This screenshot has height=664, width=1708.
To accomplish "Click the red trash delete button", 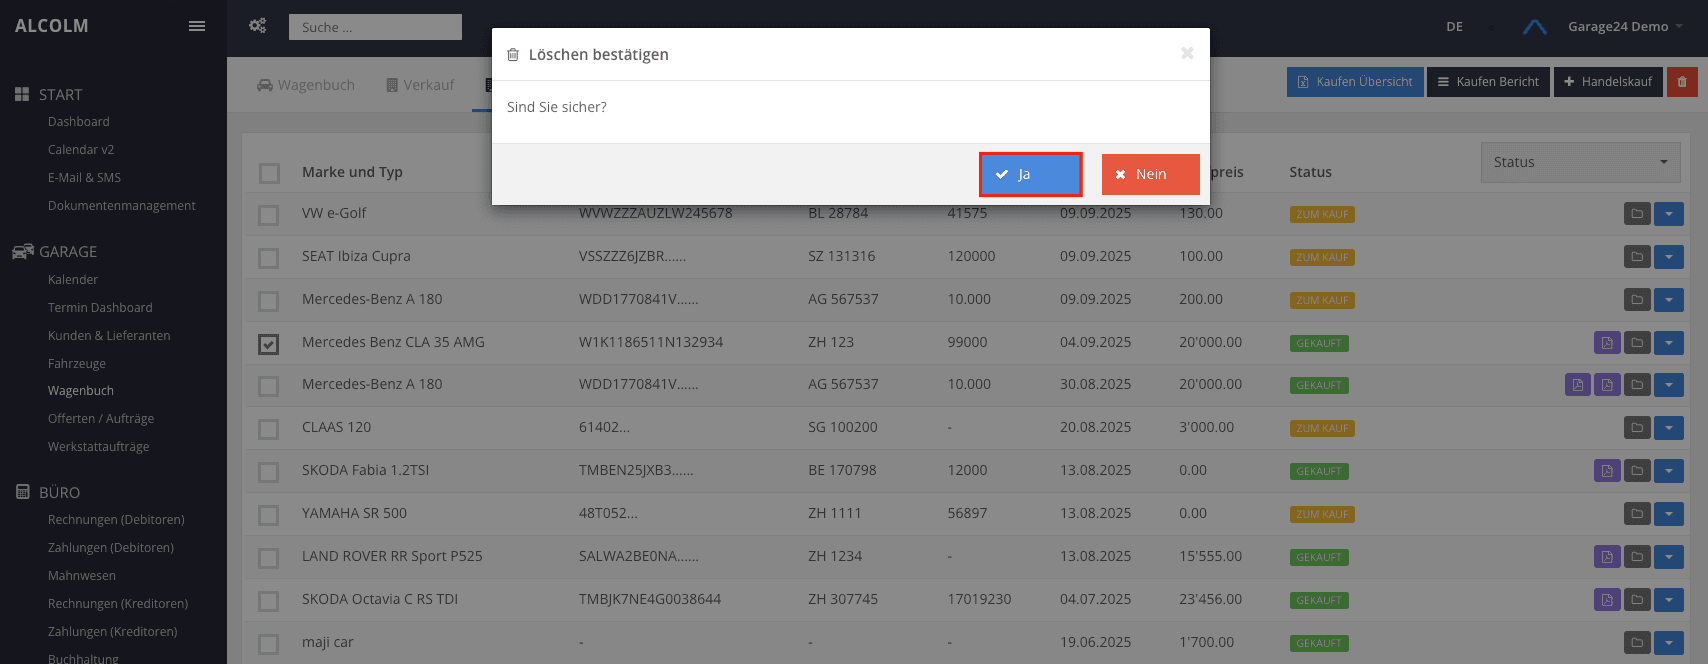I will 1682,82.
